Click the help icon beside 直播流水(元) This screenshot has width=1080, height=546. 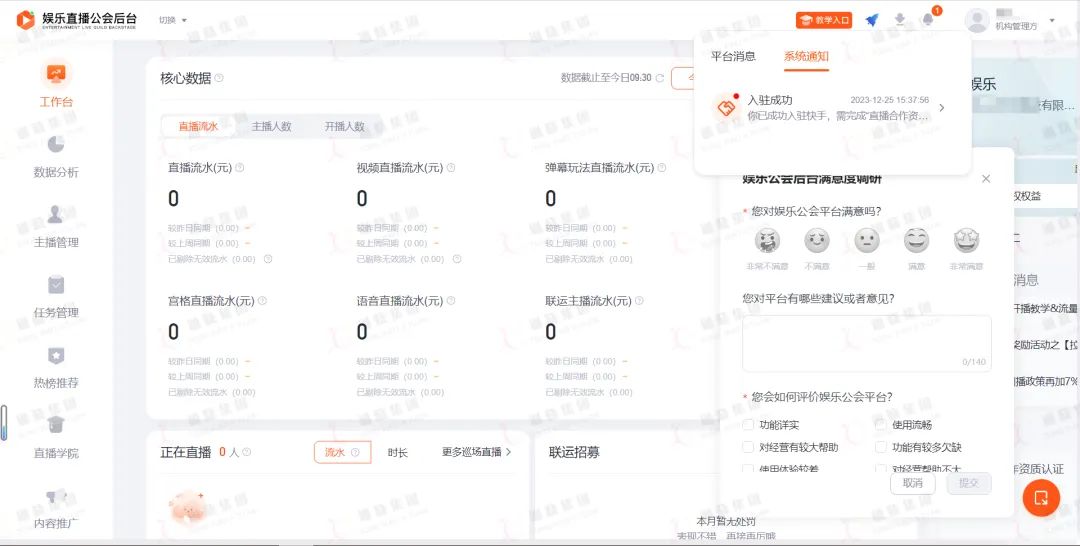pos(240,167)
